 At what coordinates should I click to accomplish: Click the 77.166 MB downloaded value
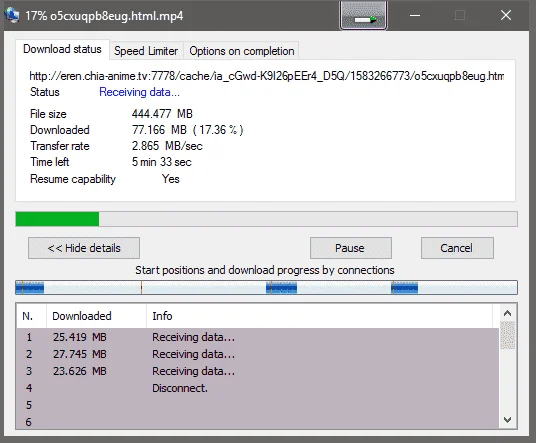[x=187, y=130]
